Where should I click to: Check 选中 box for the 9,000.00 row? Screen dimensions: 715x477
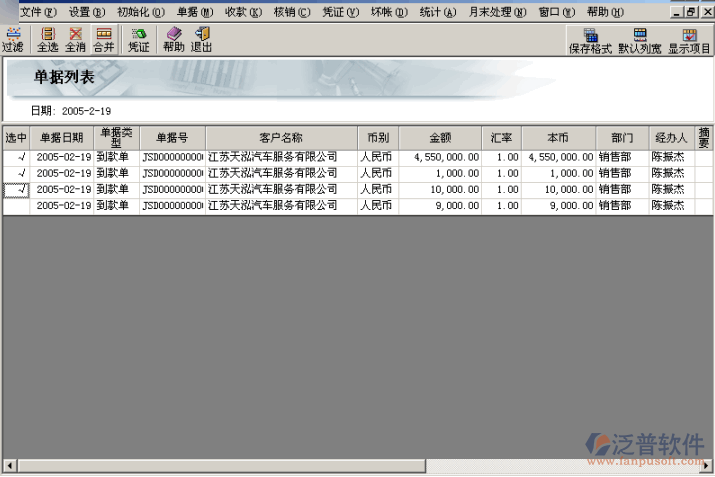pyautogui.click(x=16, y=206)
